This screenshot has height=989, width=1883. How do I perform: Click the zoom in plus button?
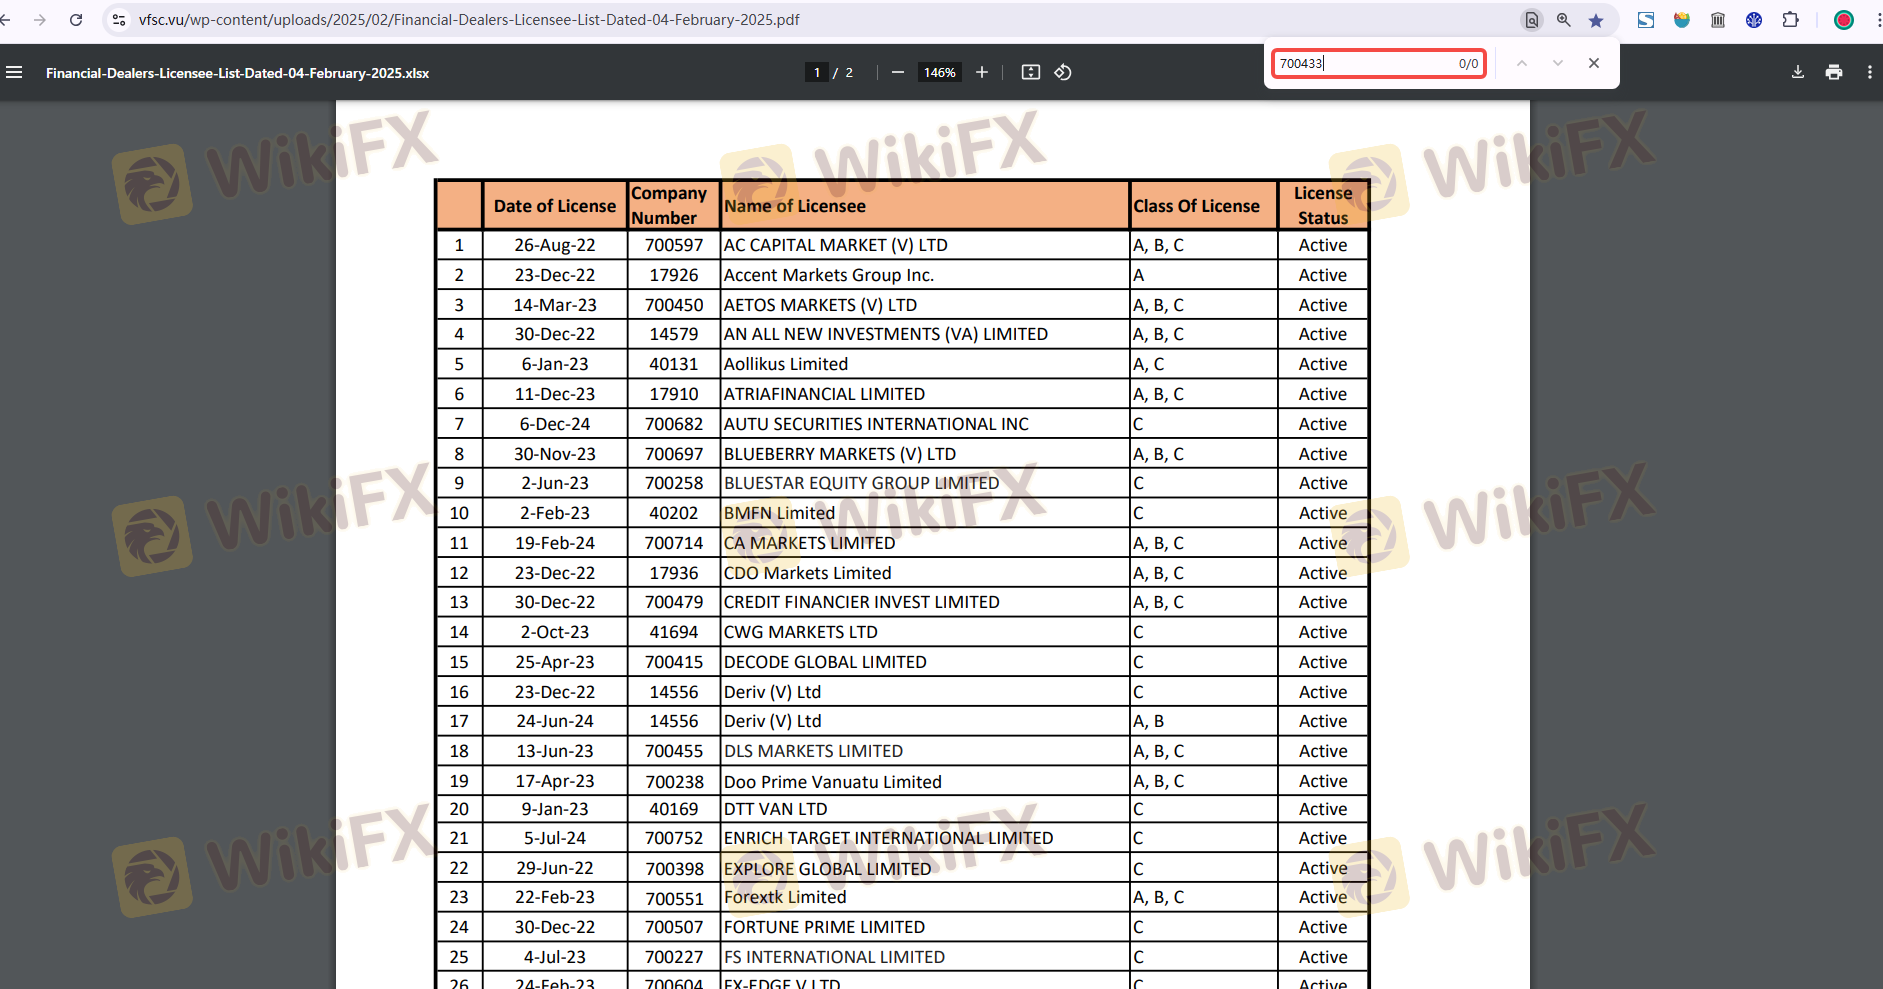point(982,72)
